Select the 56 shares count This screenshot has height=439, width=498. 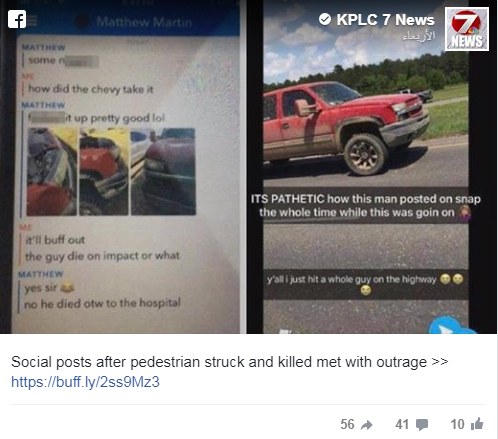347,424
